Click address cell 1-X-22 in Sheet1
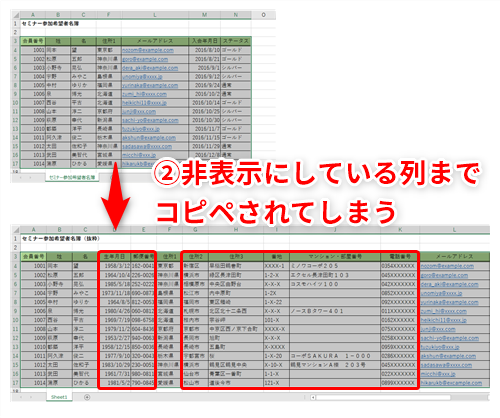This screenshot has width=500, height=418. [x=276, y=302]
